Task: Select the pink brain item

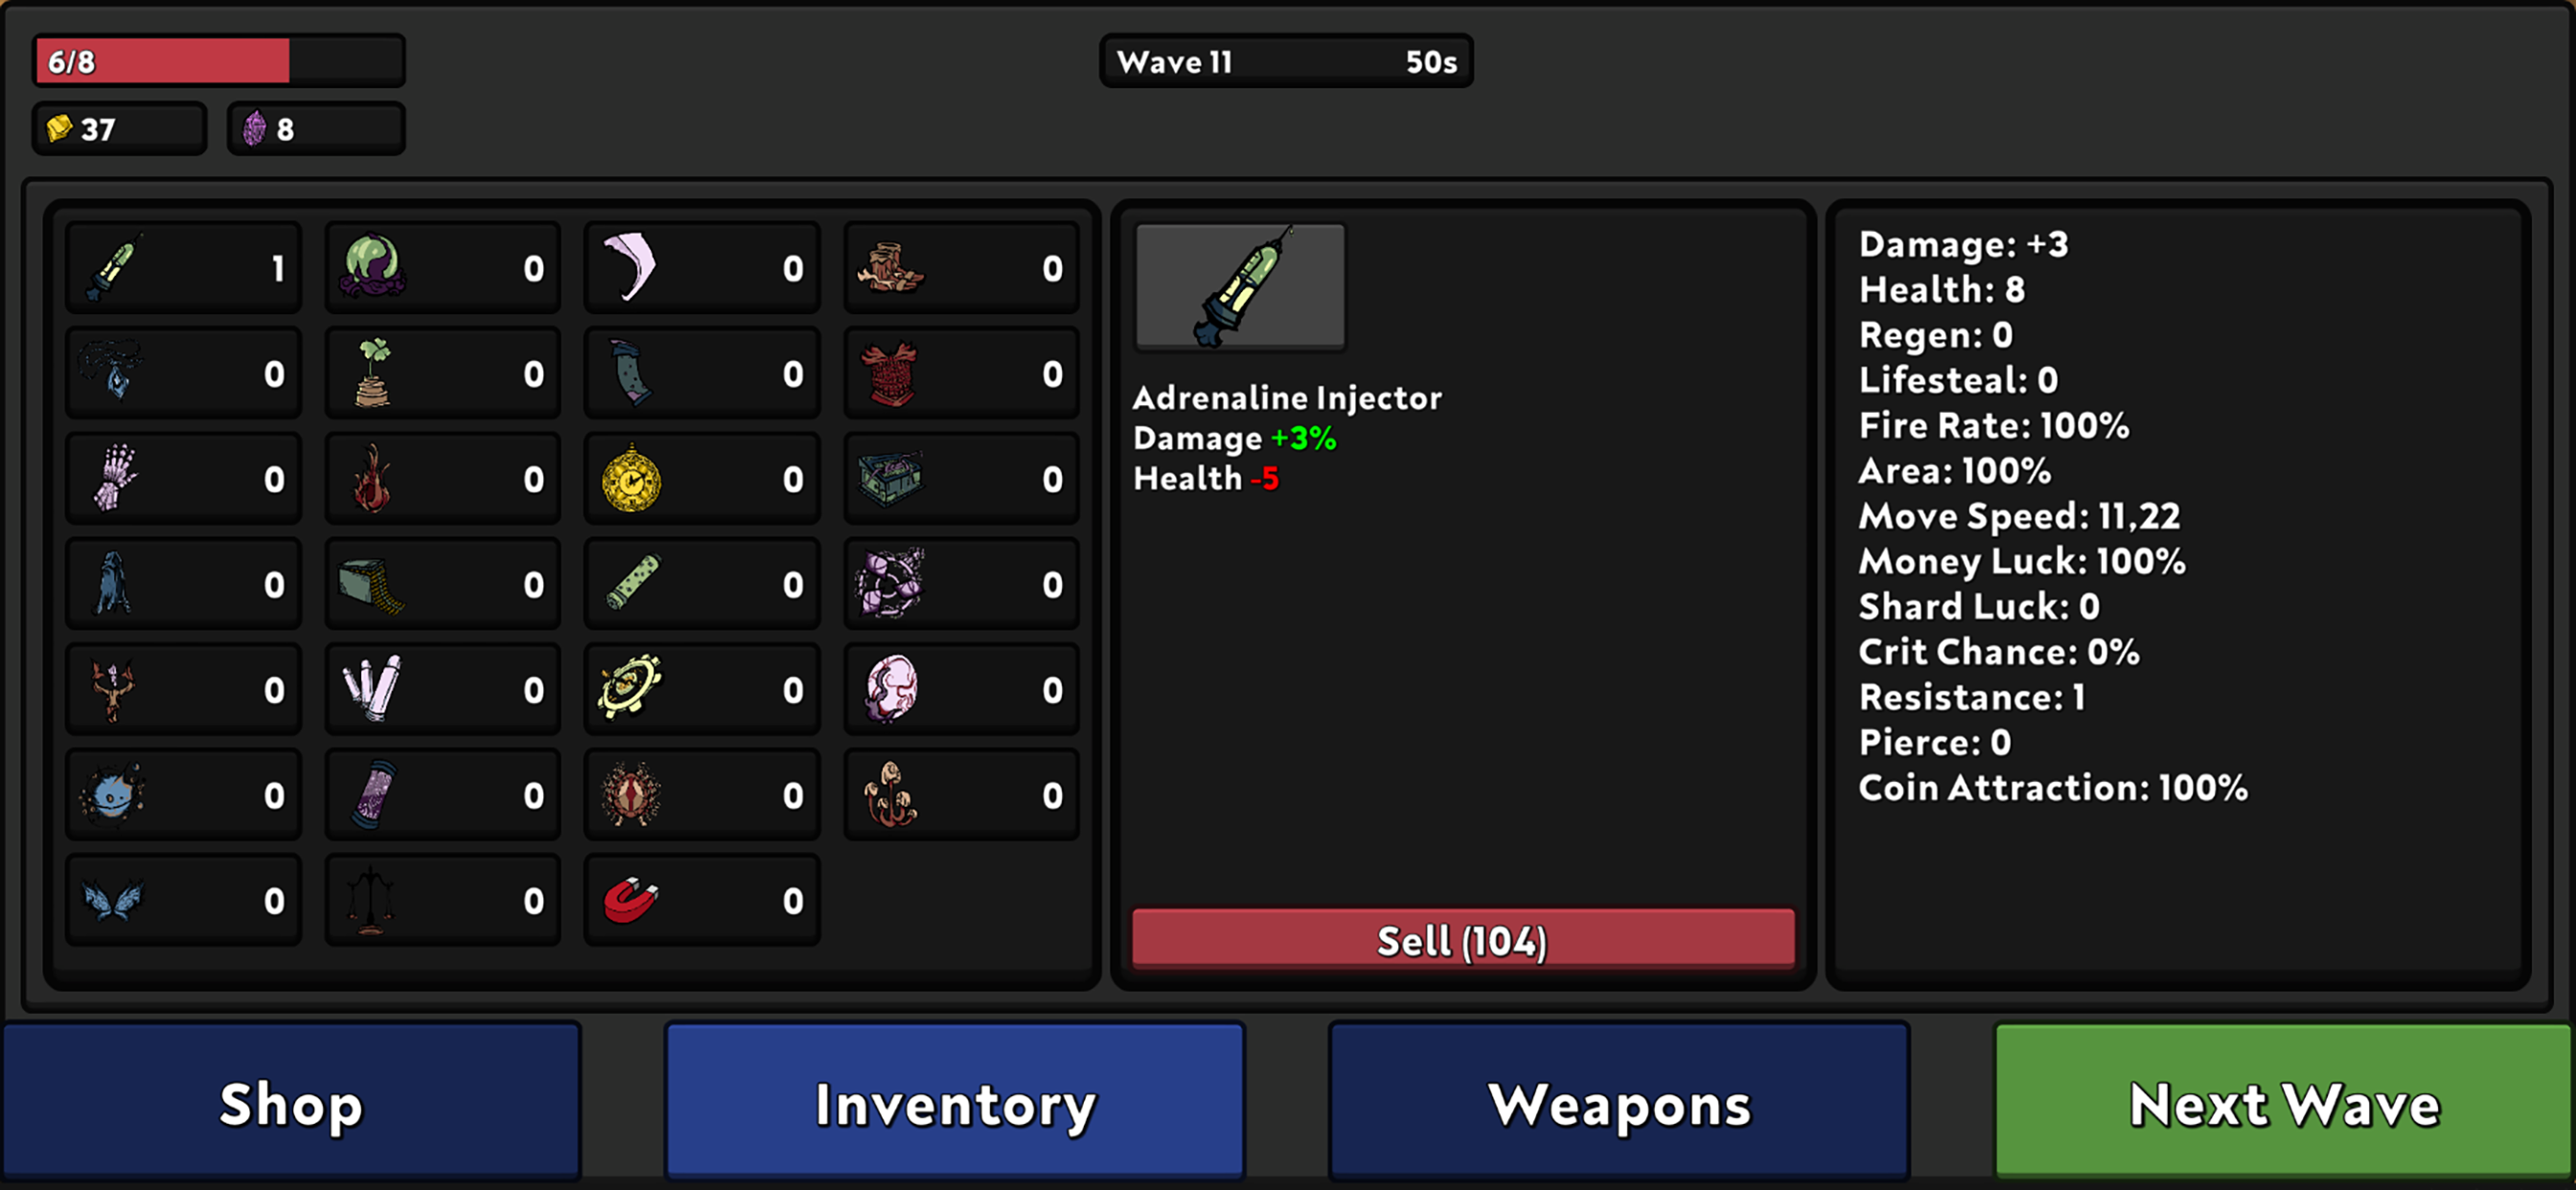Action: tap(961, 689)
